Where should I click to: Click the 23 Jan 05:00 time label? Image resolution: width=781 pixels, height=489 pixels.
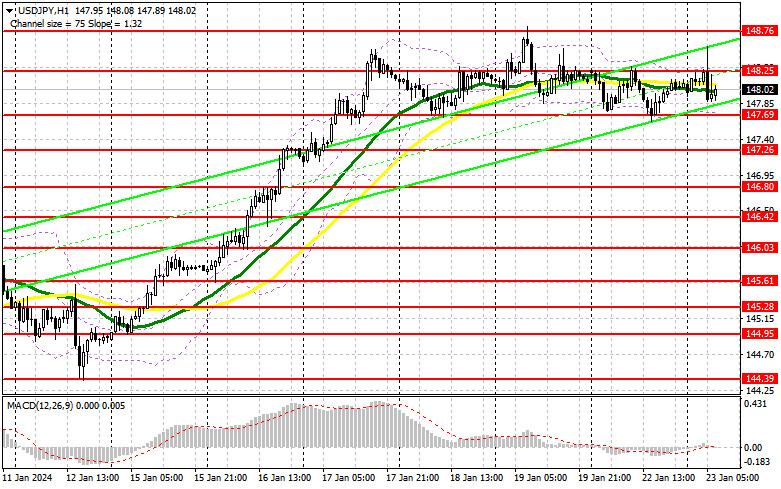[x=732, y=478]
